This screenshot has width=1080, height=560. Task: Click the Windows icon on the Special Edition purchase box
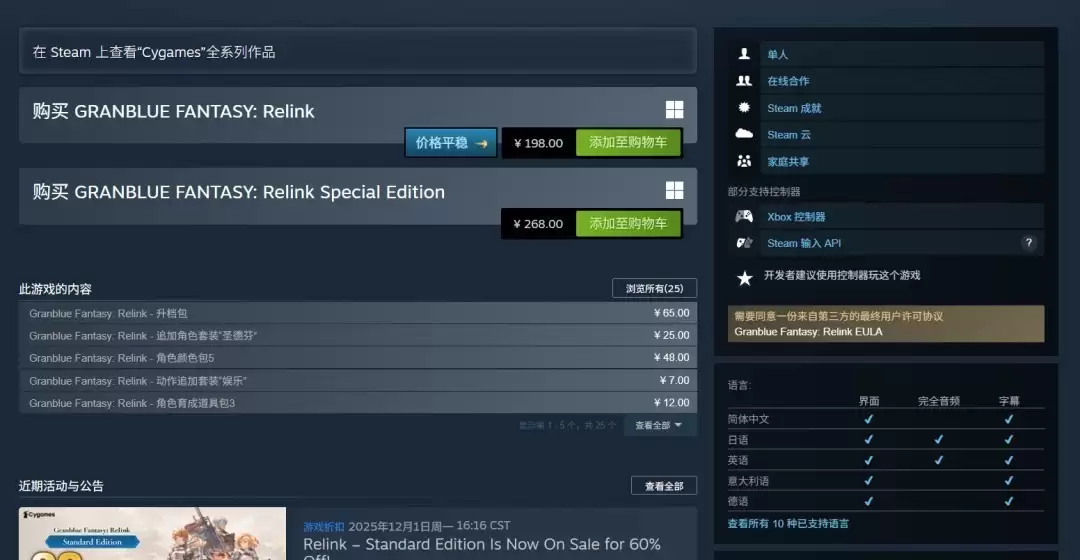[x=674, y=190]
